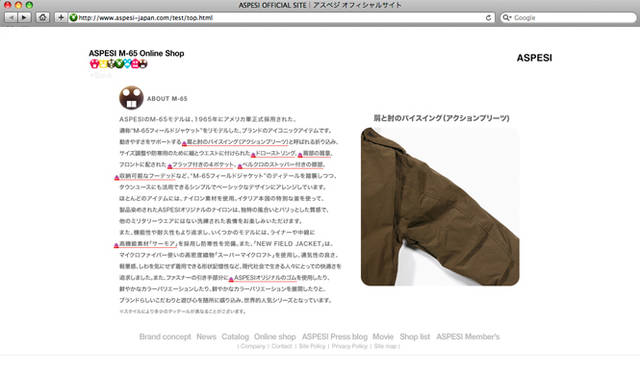Viewport: 640px width, 373px height.
Task: Open the underlined link right of ドローストリング
Action: tap(317, 153)
